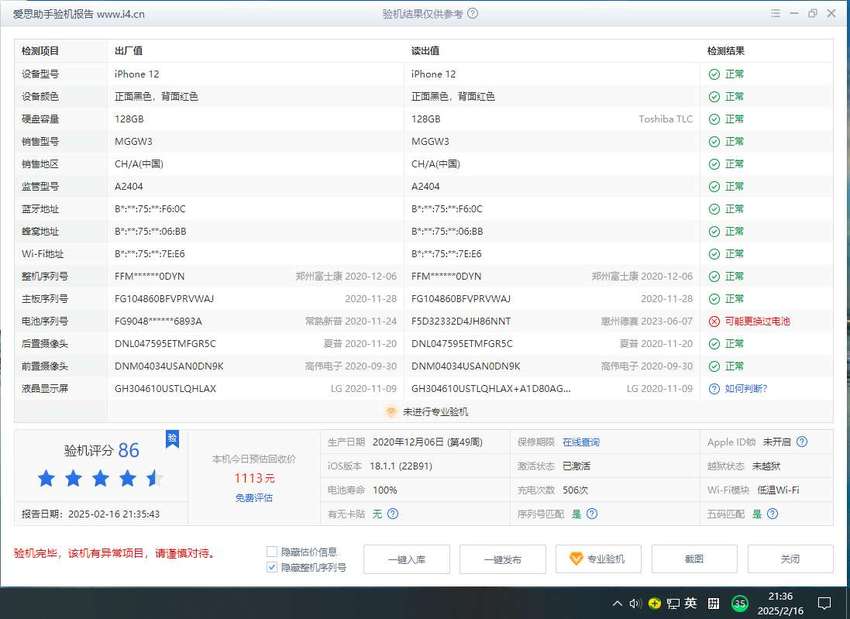
Task: Click the taskbar clock 21:36
Action: (780, 596)
